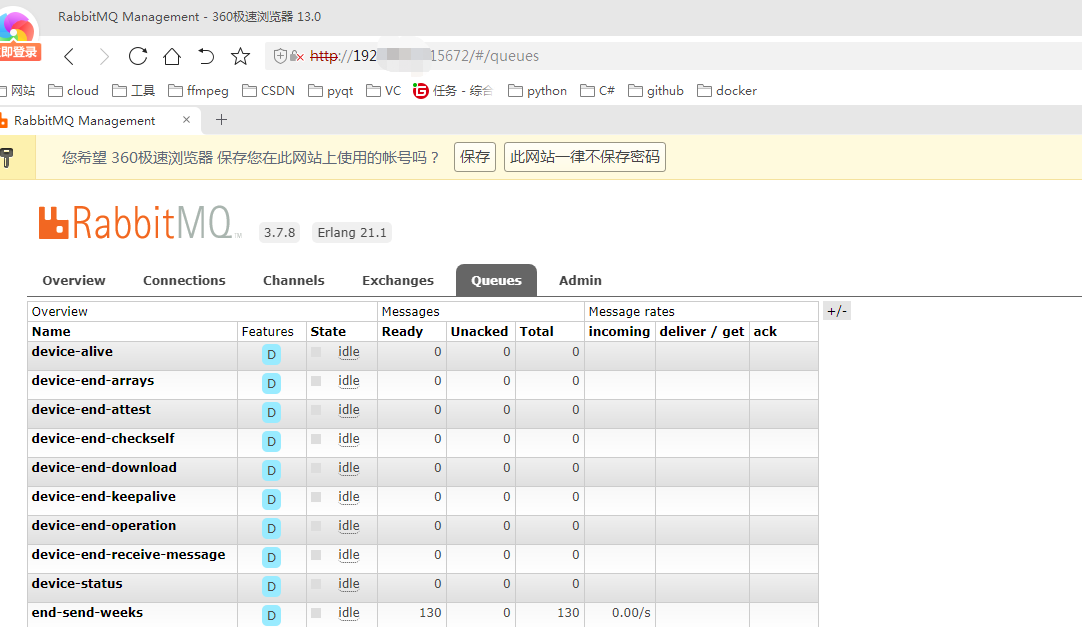Open the pyqt bookmarks folder
1082x627 pixels.
[331, 90]
